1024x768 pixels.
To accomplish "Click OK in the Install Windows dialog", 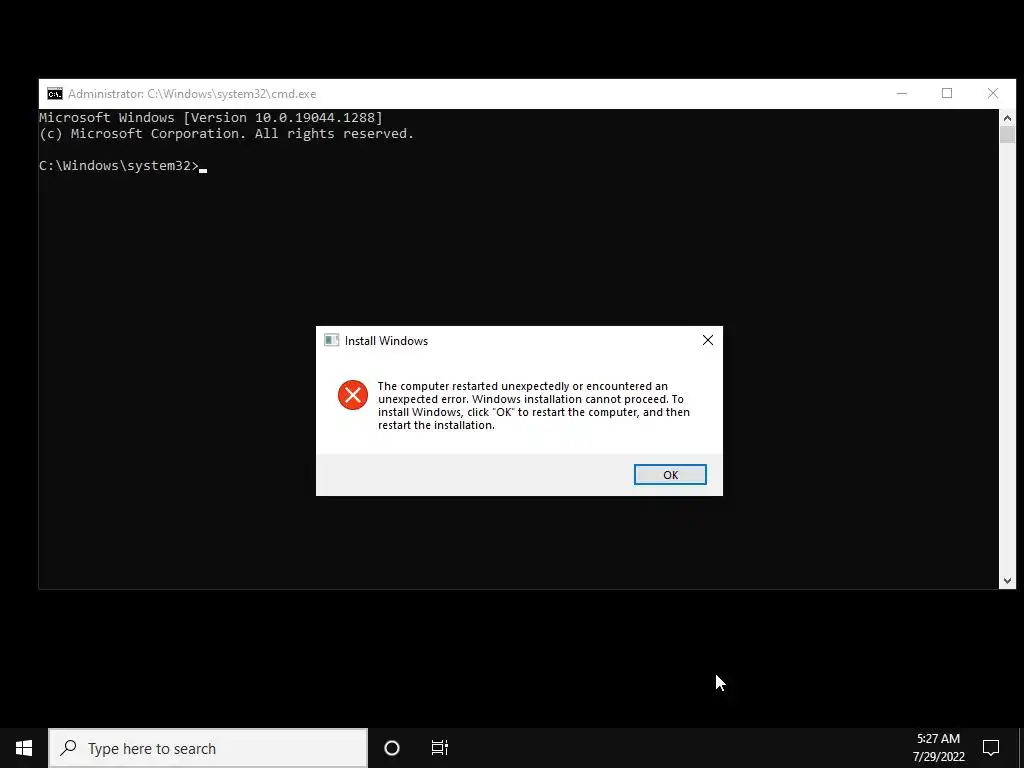I will [670, 475].
